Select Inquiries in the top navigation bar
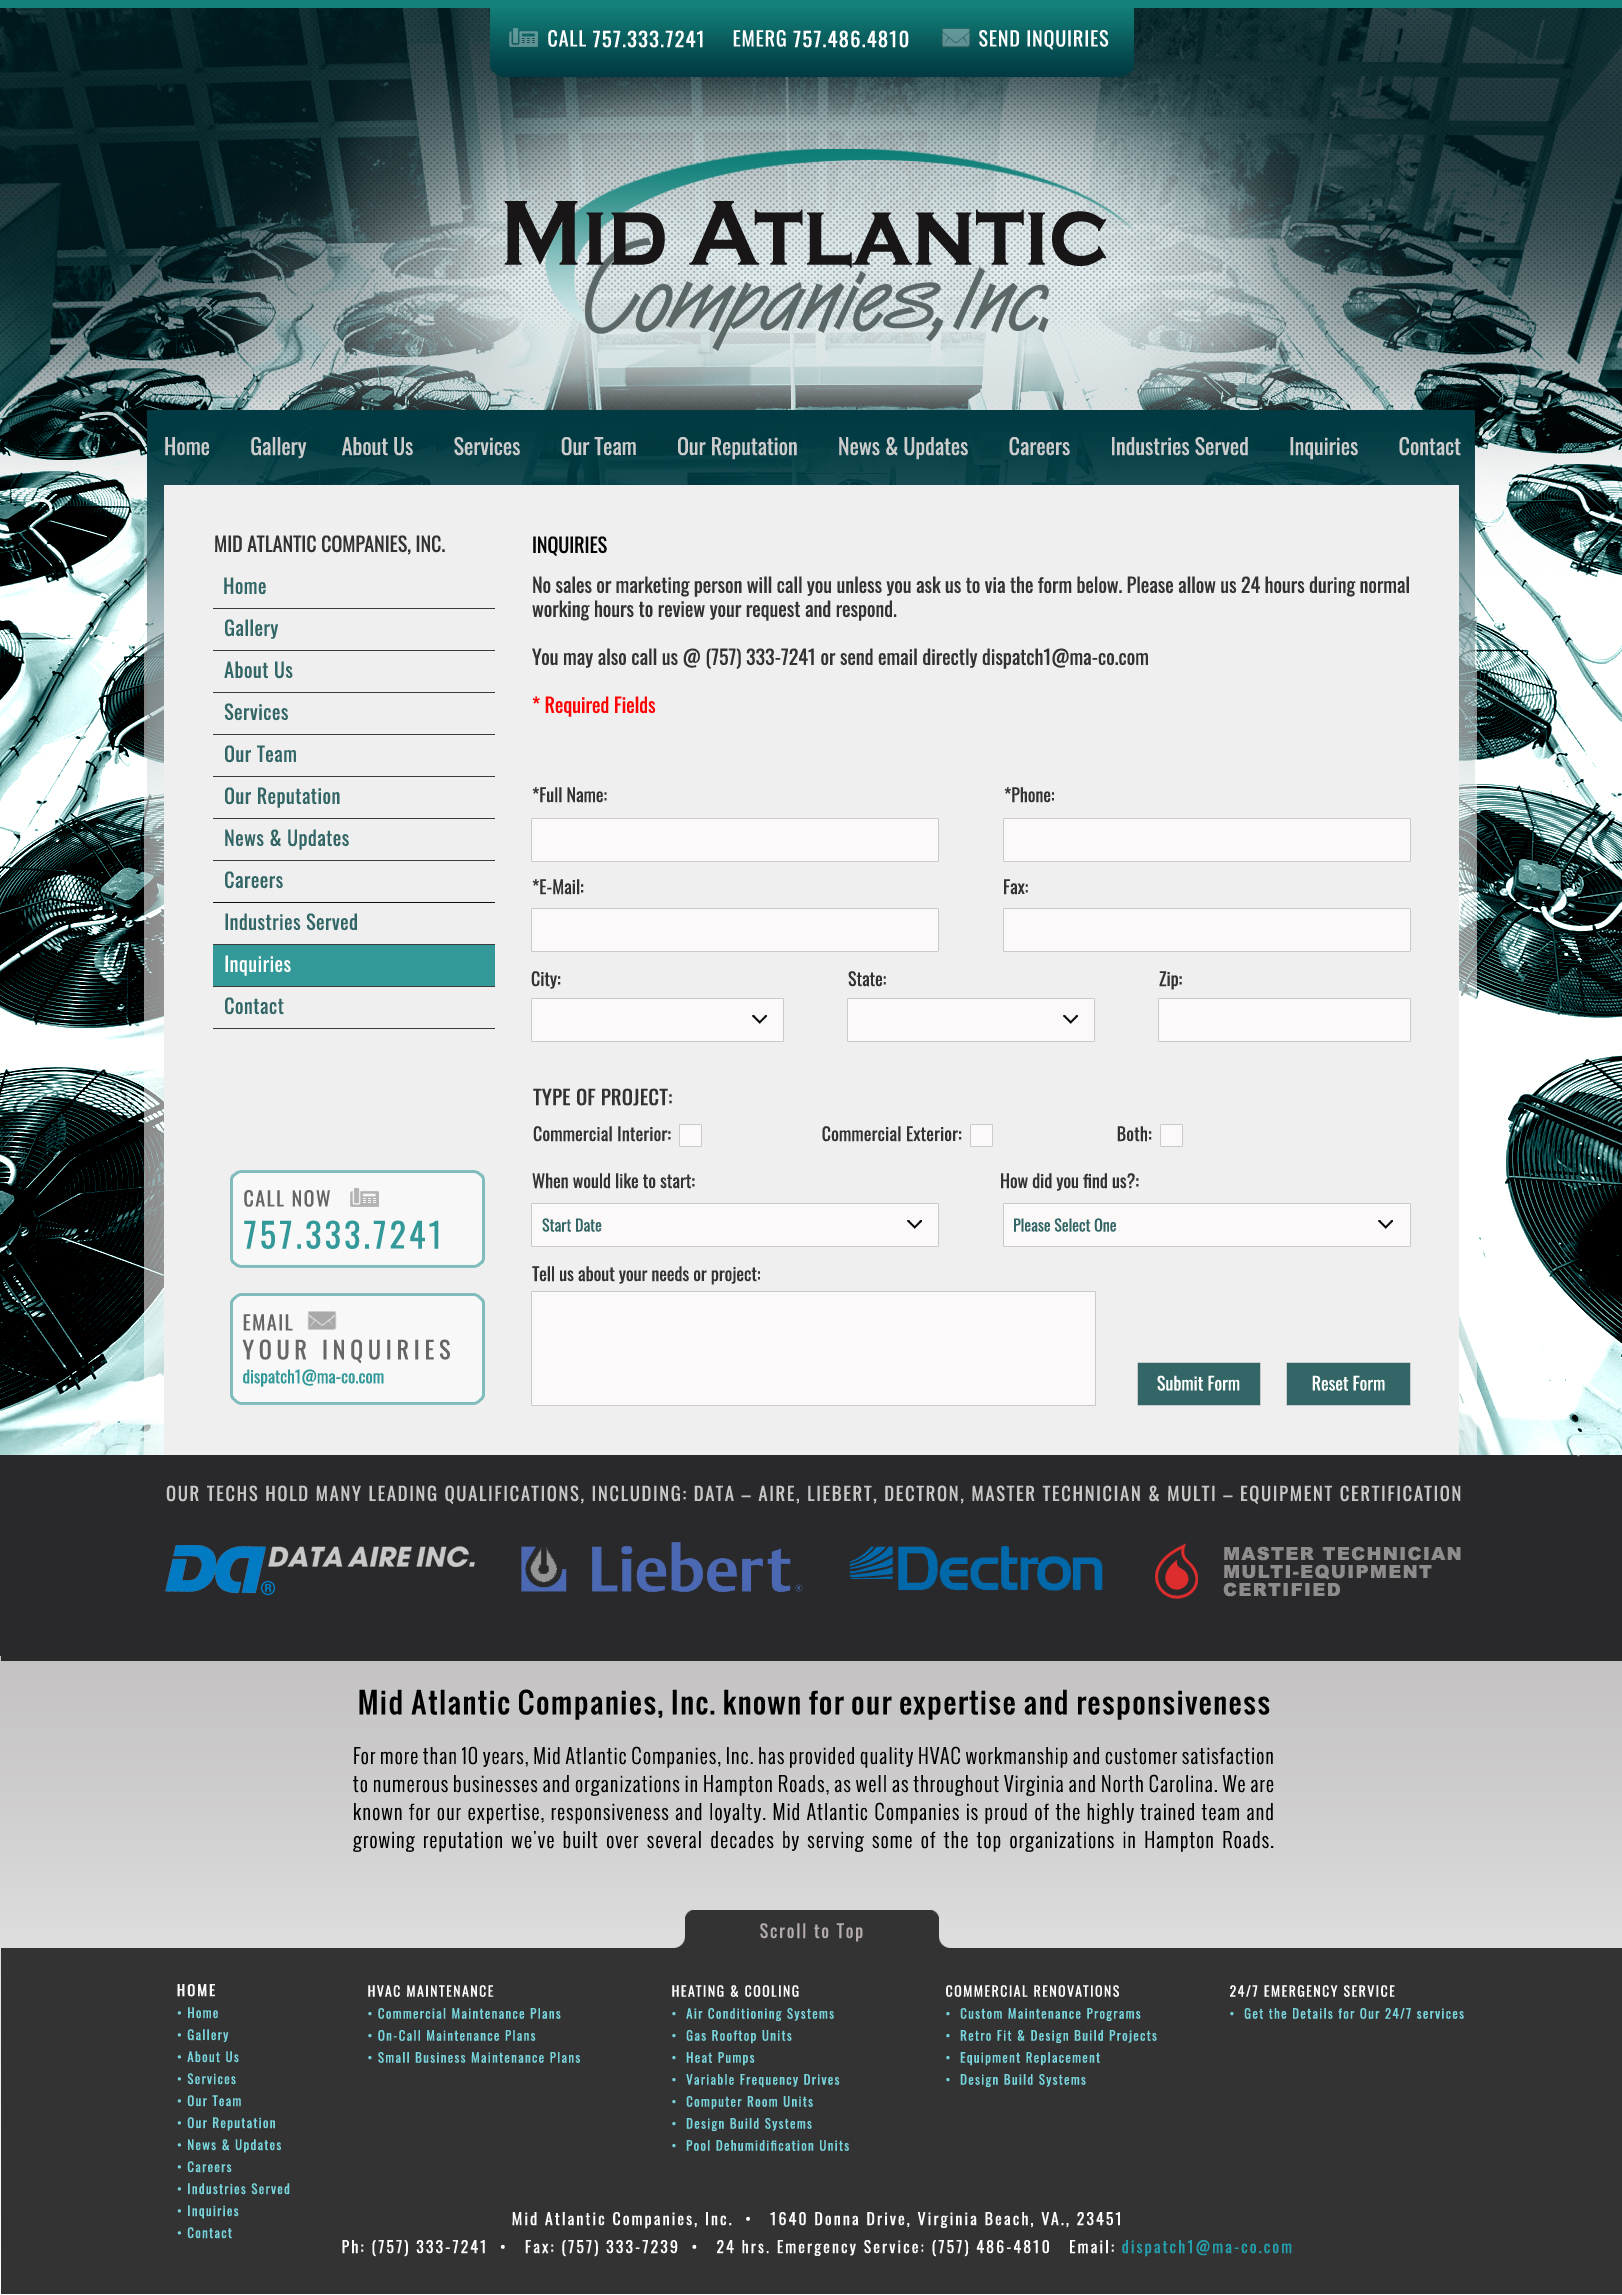Image resolution: width=1622 pixels, height=2295 pixels. (x=1323, y=447)
